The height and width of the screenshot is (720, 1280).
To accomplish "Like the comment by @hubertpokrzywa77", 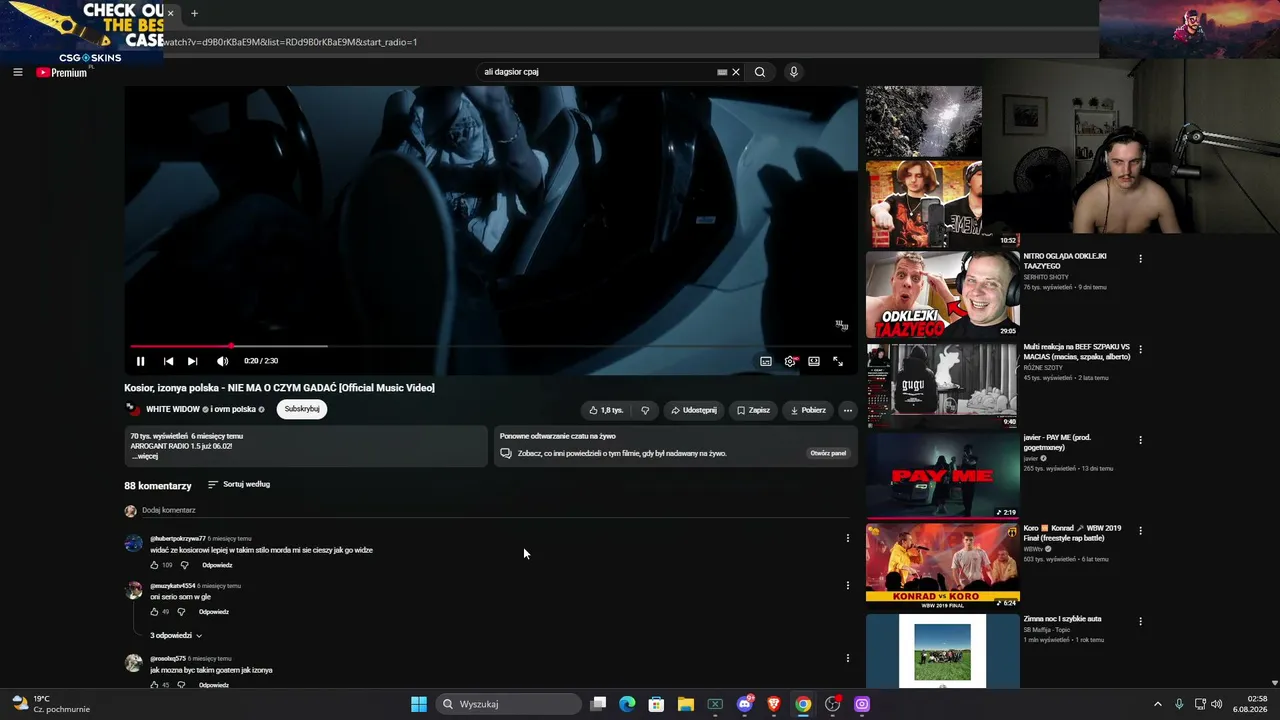I will pyautogui.click(x=154, y=565).
